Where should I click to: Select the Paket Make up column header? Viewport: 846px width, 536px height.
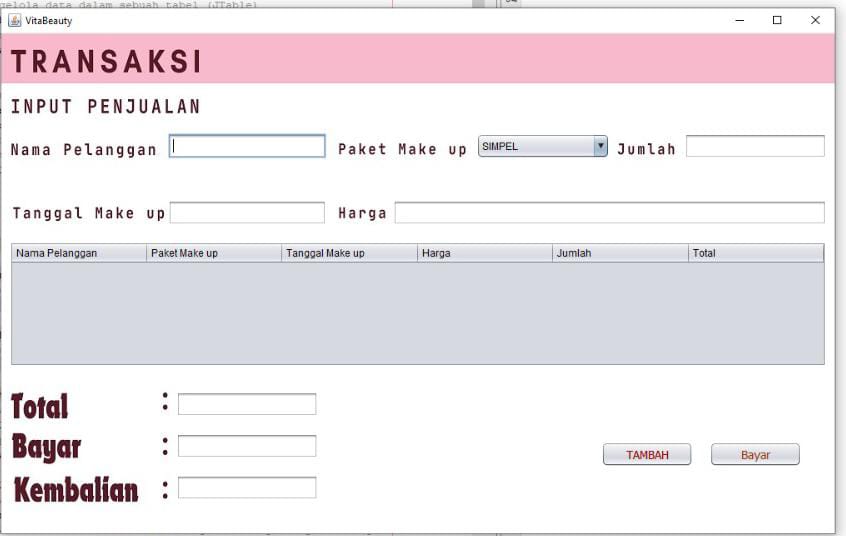(214, 253)
